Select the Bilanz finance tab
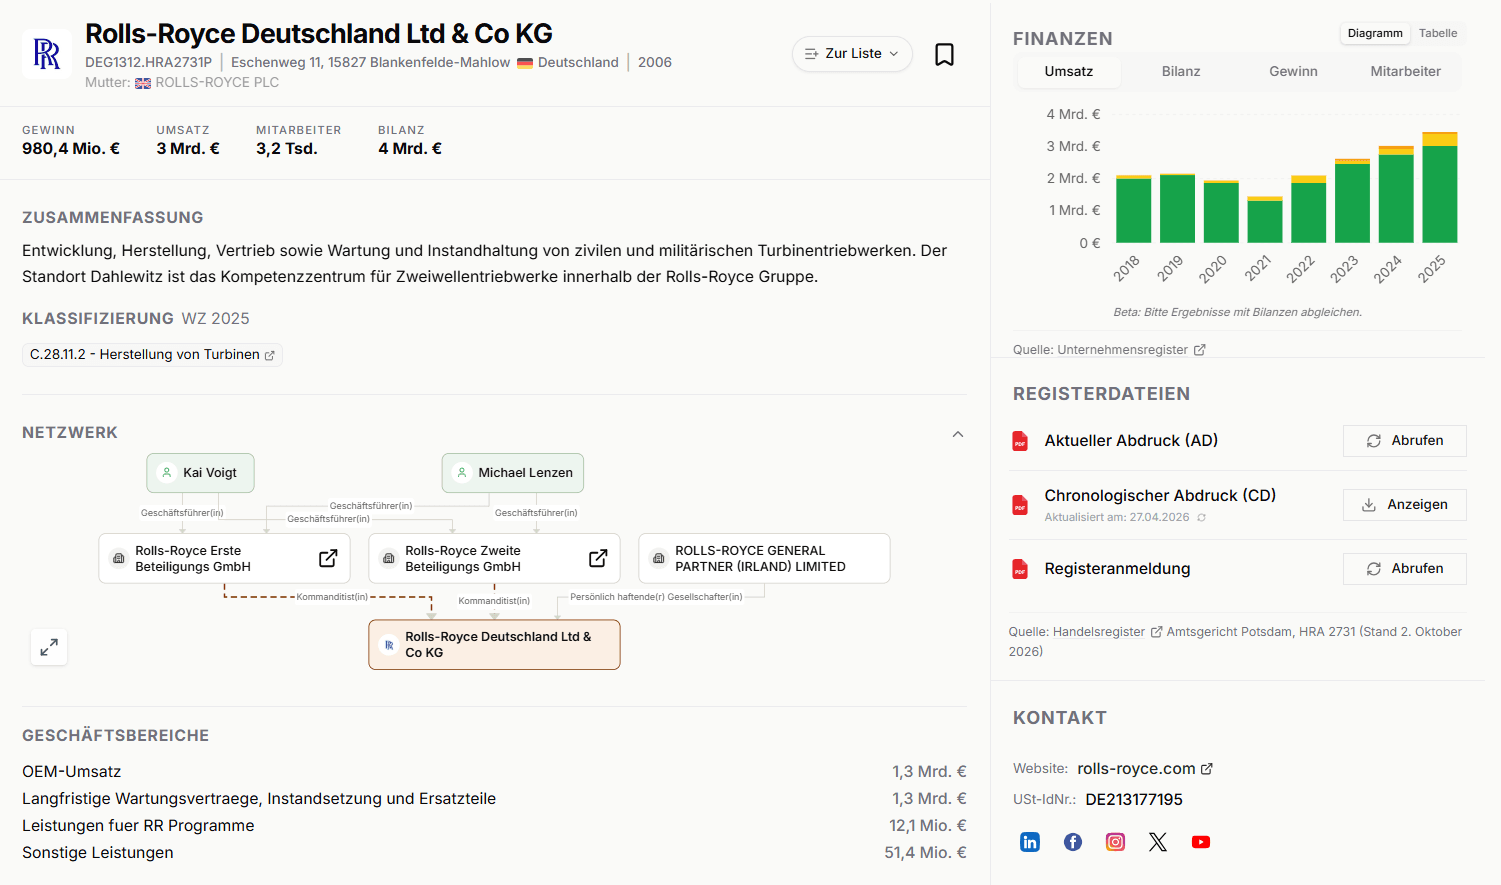 click(1181, 72)
